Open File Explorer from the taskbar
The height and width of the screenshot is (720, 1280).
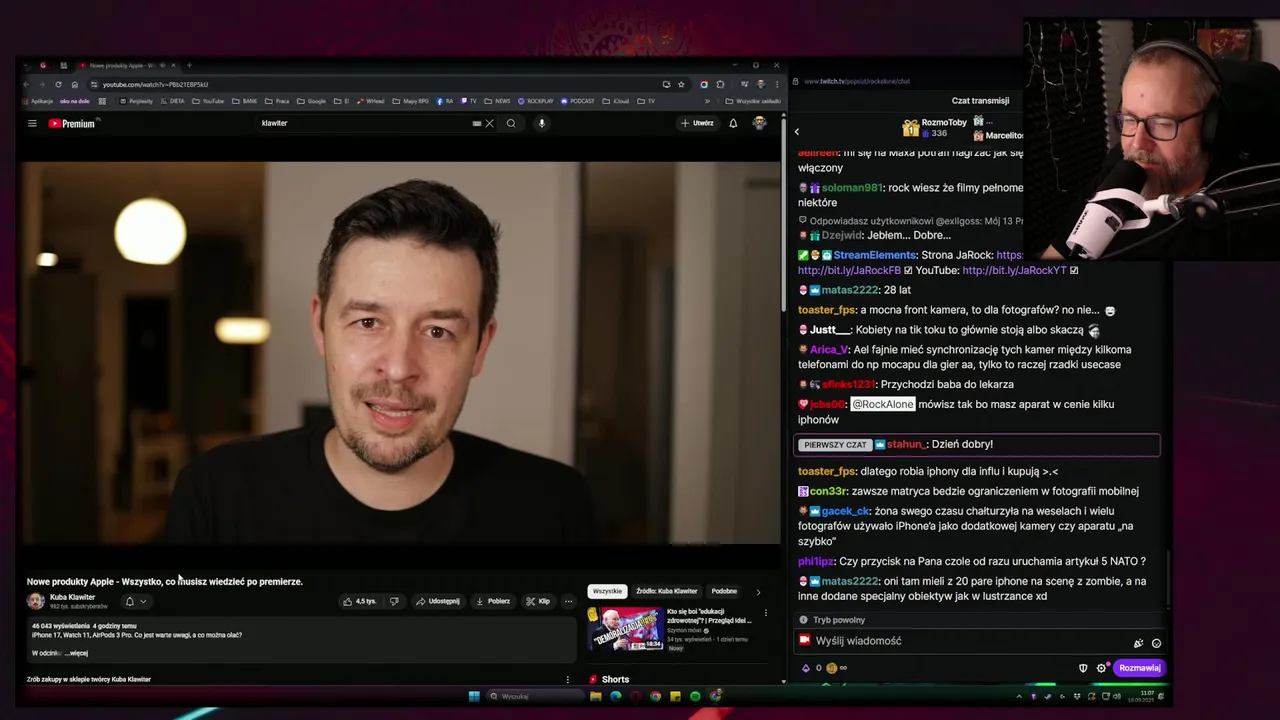point(596,696)
